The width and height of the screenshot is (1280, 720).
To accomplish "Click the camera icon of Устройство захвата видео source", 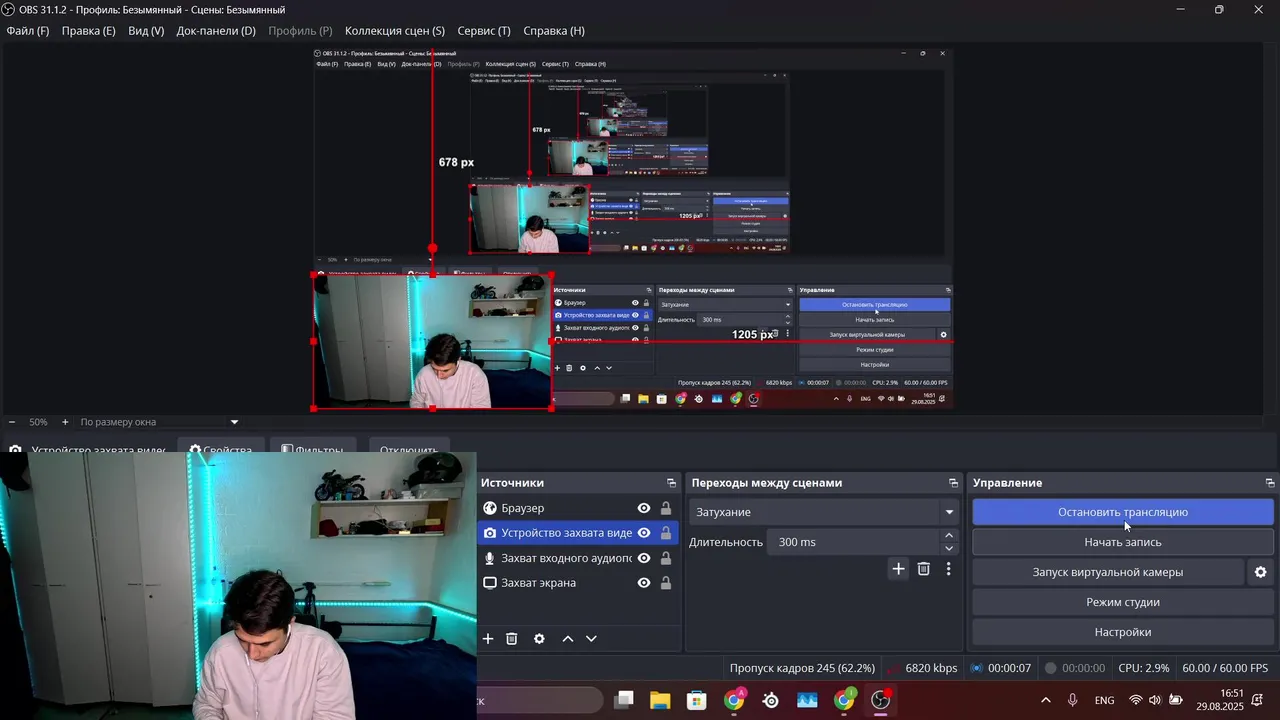I will 490,533.
